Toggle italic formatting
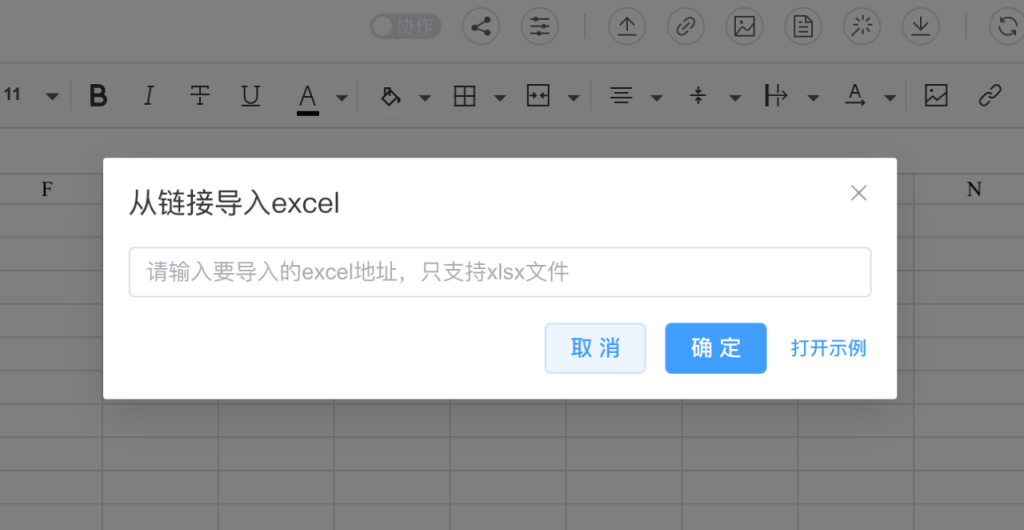1024x530 pixels. (x=149, y=96)
